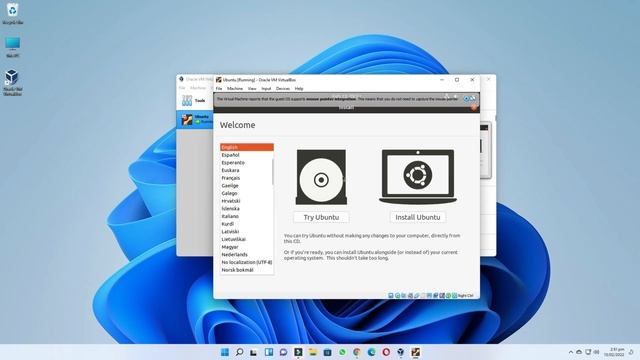640x360 pixels.
Task: Open the Input menu
Action: pos(266,89)
